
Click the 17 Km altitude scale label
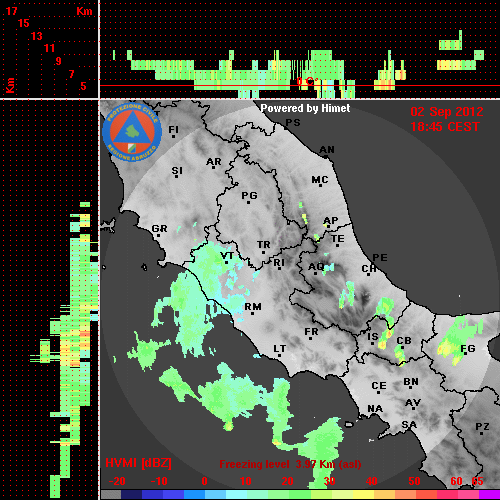[x=12, y=11]
